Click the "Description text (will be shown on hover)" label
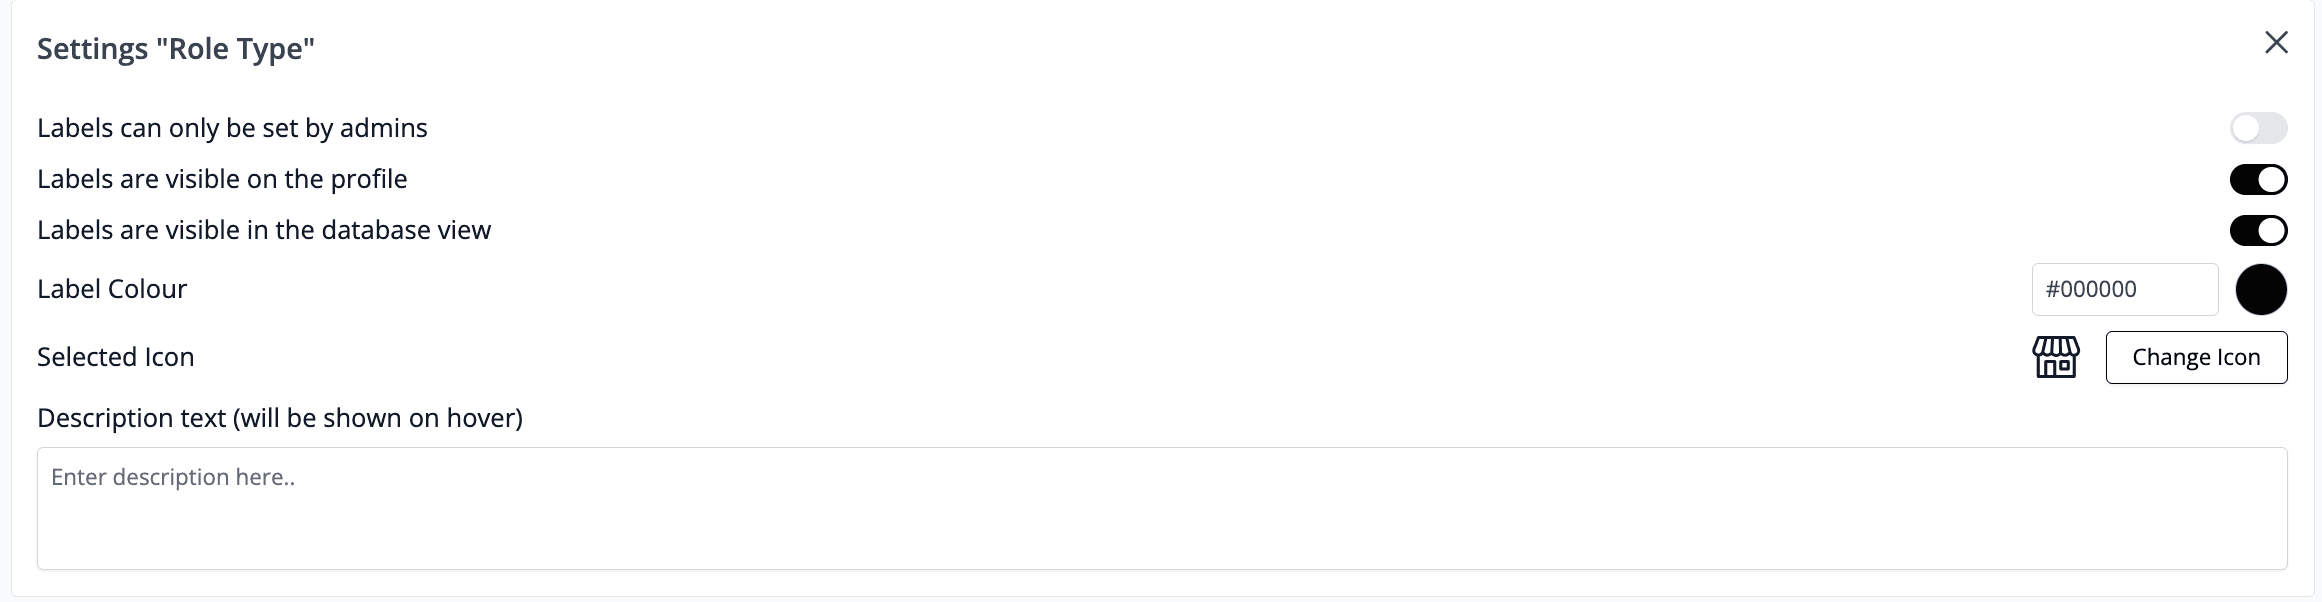 280,418
